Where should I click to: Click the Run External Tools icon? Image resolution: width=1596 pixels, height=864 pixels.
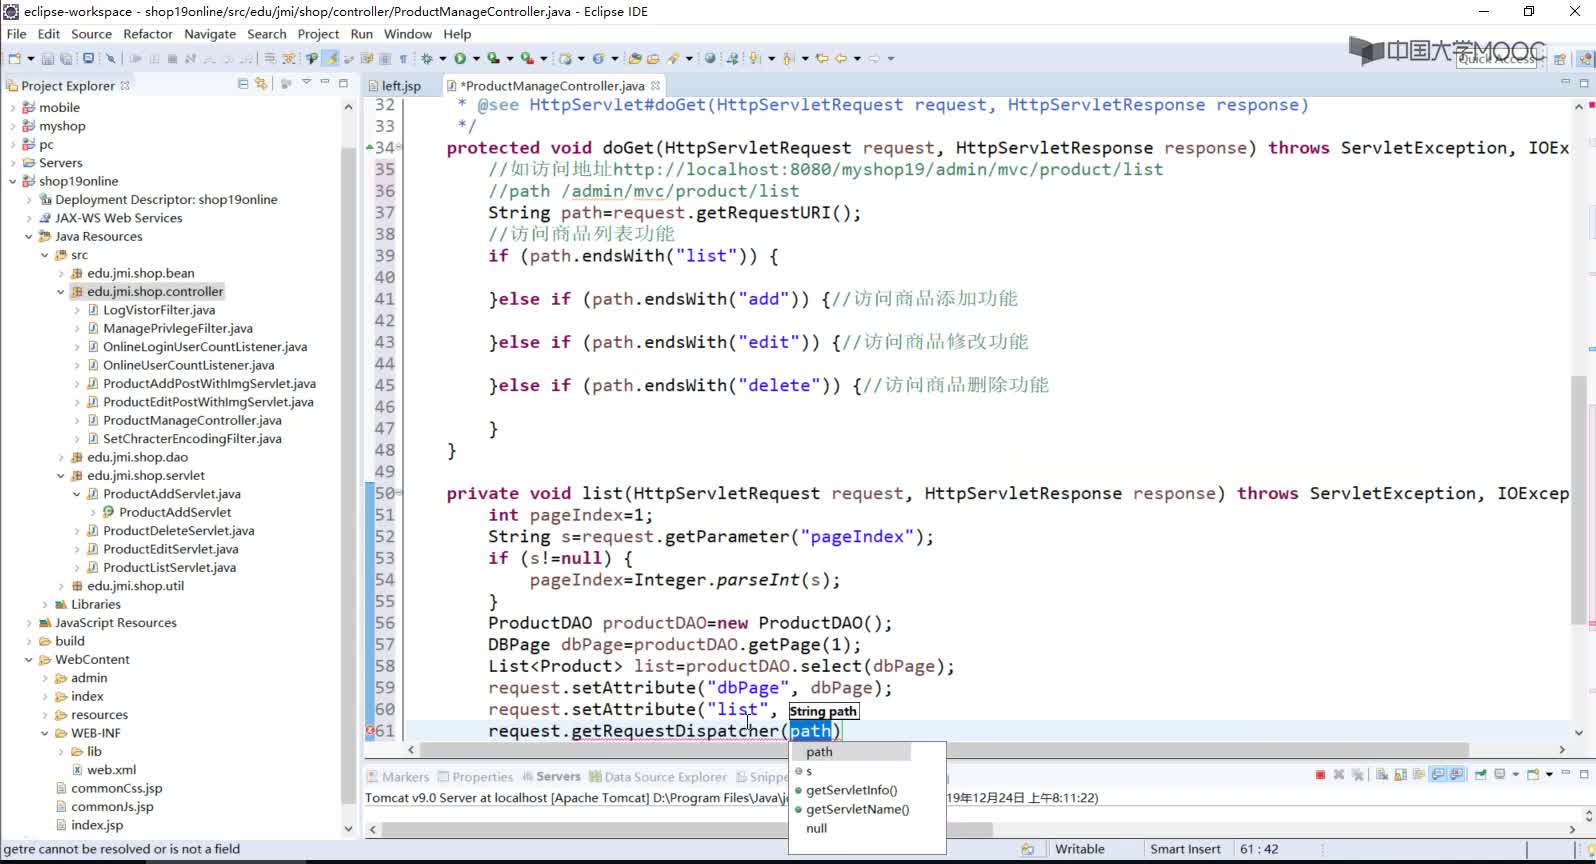pos(527,58)
